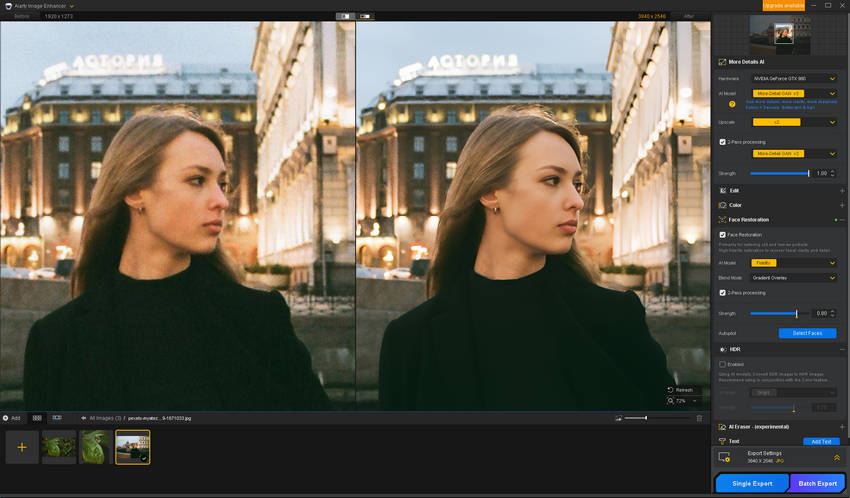Toggle Face Restoration 2-Pass processing checkbox
Image resolution: width=850 pixels, height=498 pixels.
click(723, 293)
